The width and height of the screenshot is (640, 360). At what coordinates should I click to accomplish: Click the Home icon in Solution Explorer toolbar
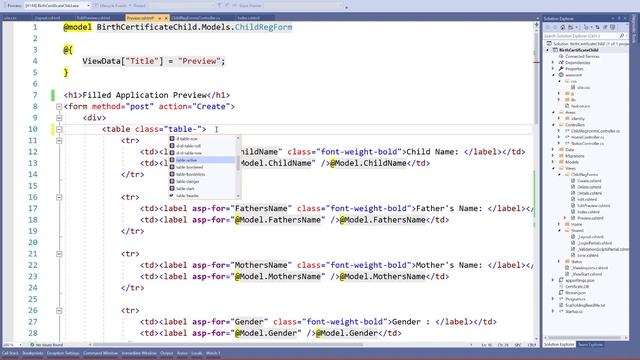(562, 27)
